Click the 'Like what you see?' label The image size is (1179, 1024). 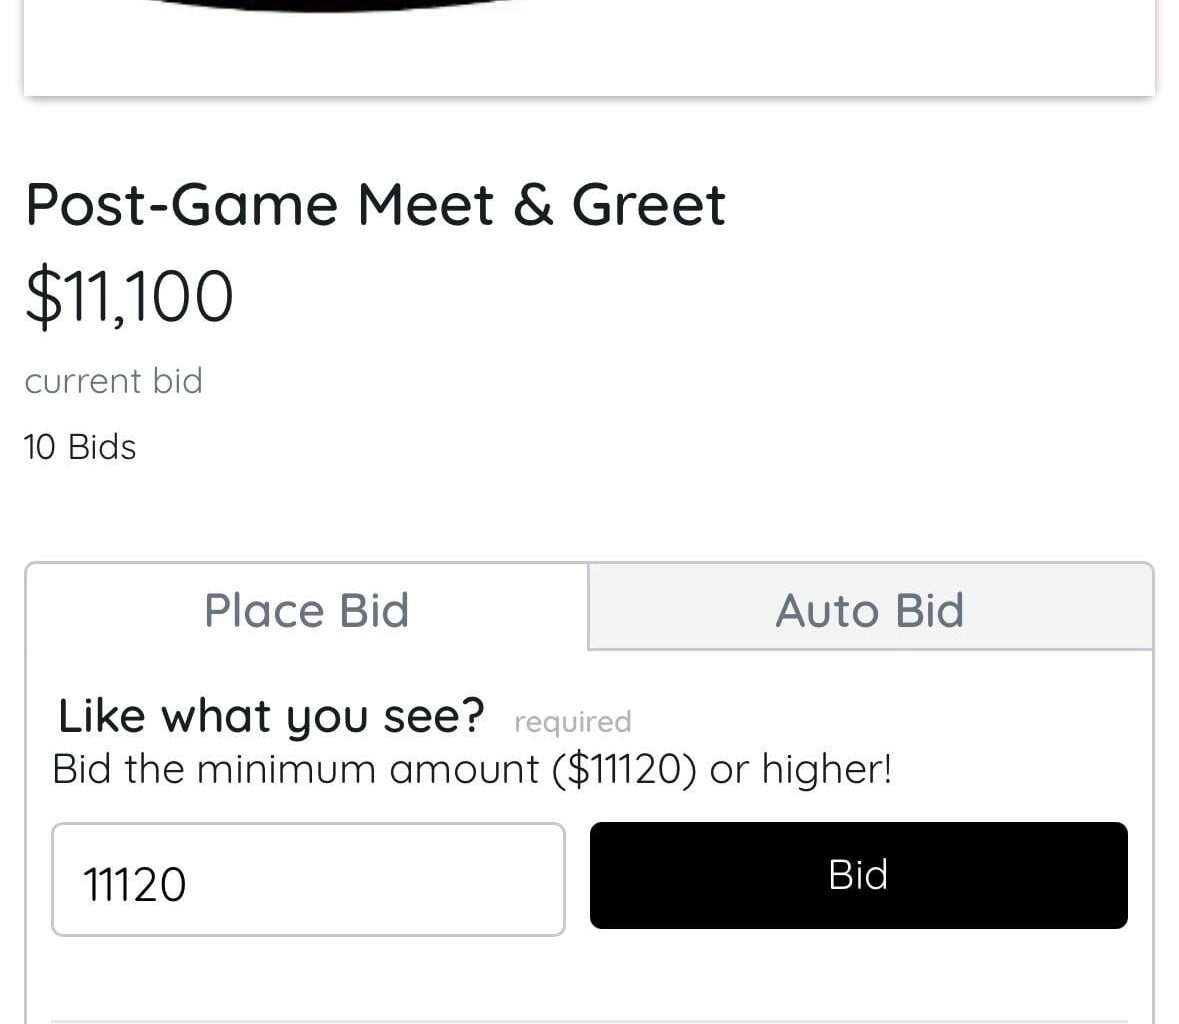[271, 716]
